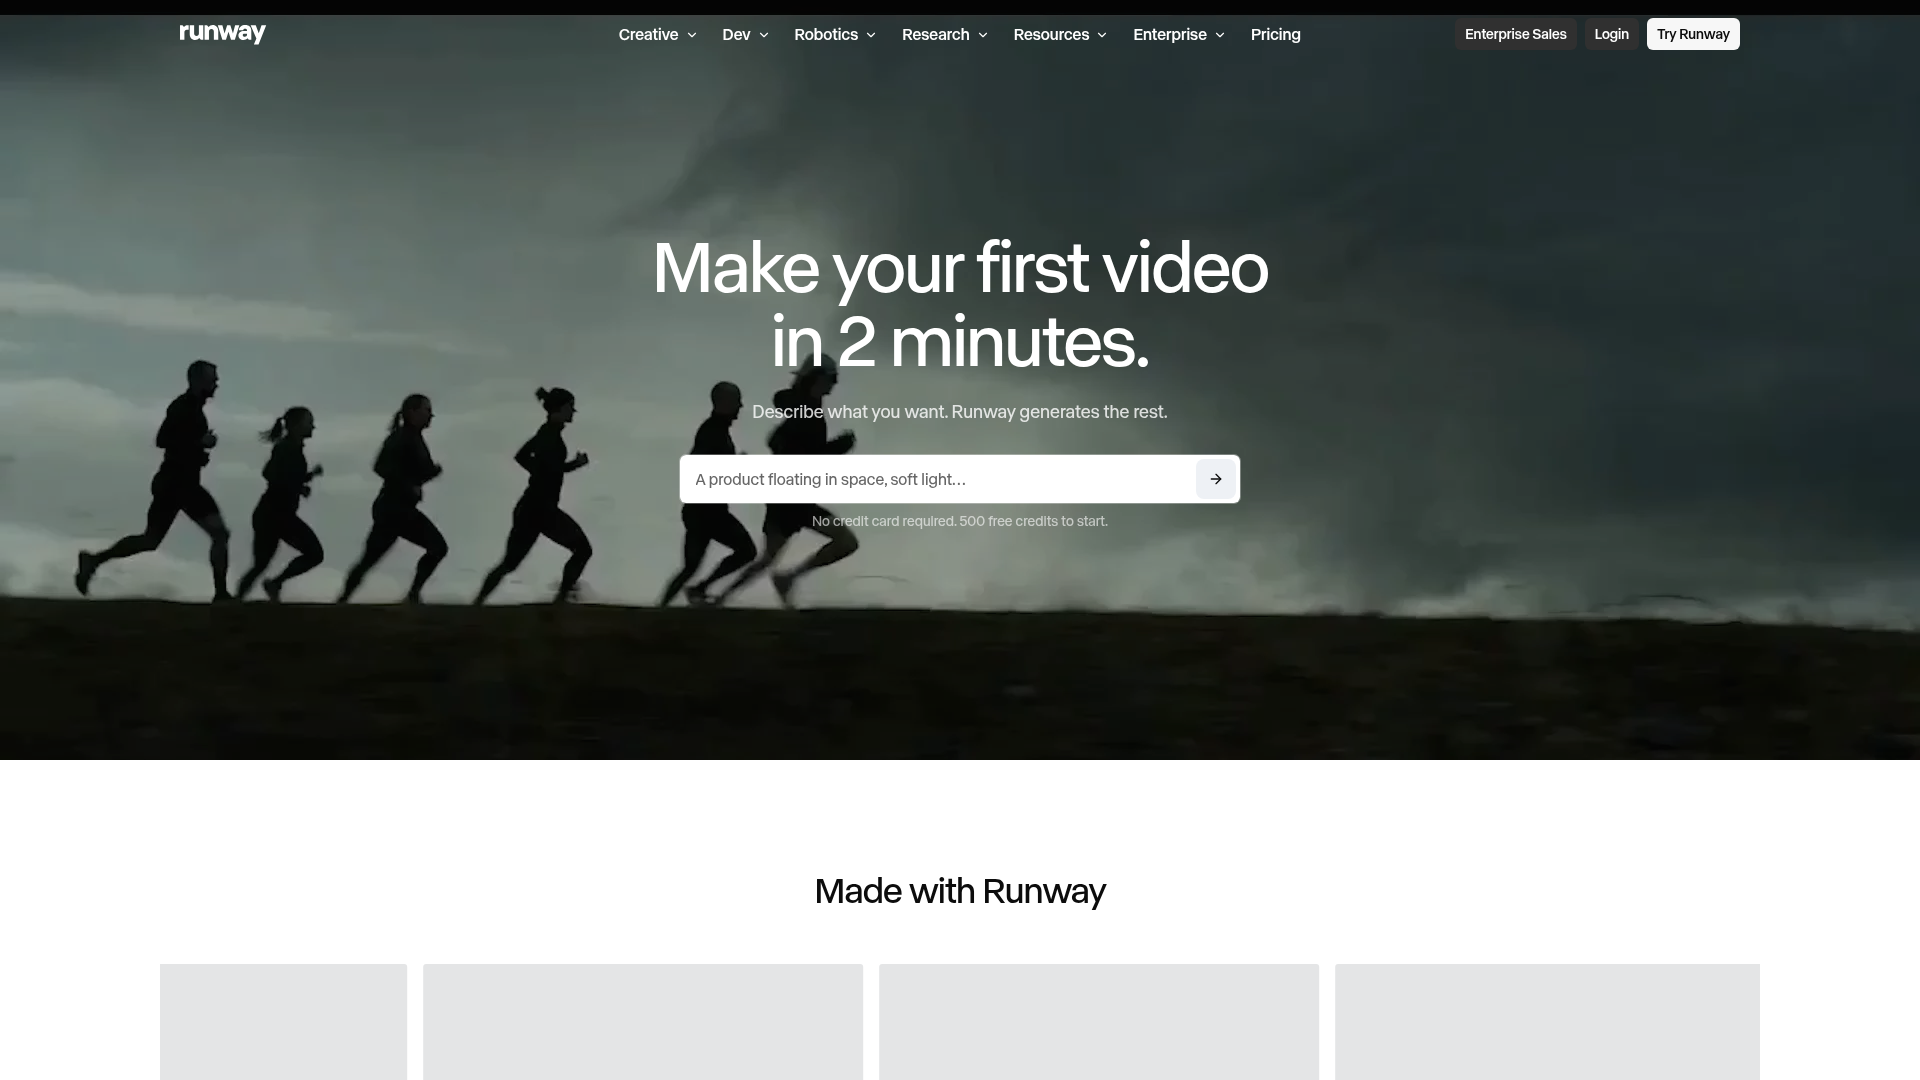Expand the Robotics dropdown chevron

pos(871,35)
